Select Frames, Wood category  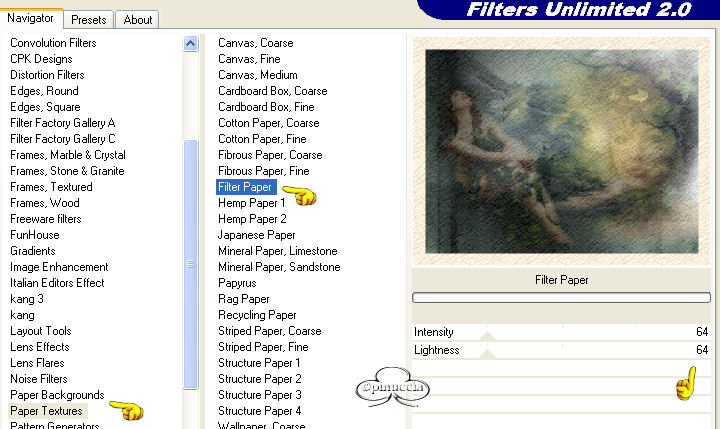45,203
